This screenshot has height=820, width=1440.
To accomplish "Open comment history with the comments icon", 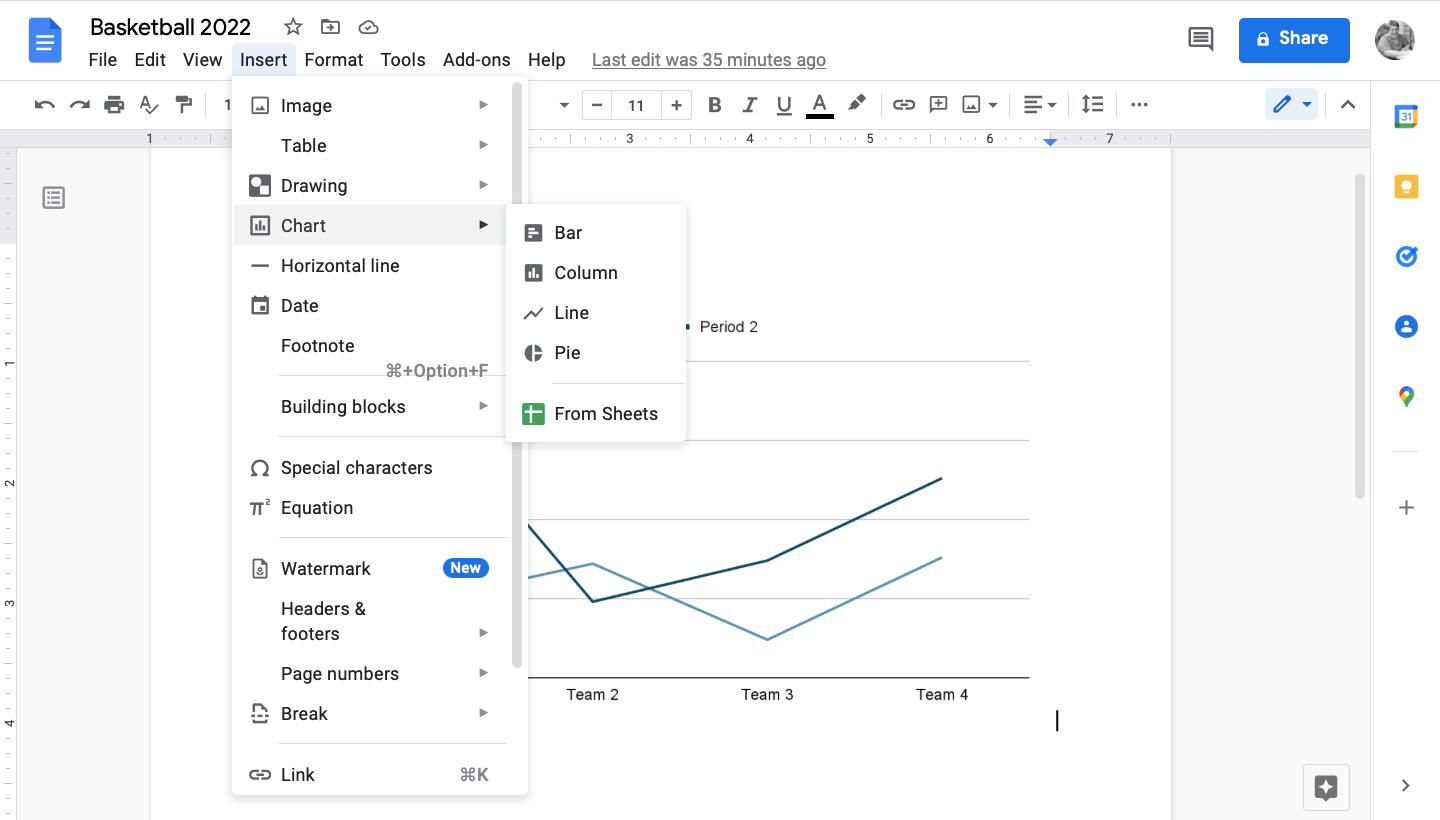I will pos(1201,38).
